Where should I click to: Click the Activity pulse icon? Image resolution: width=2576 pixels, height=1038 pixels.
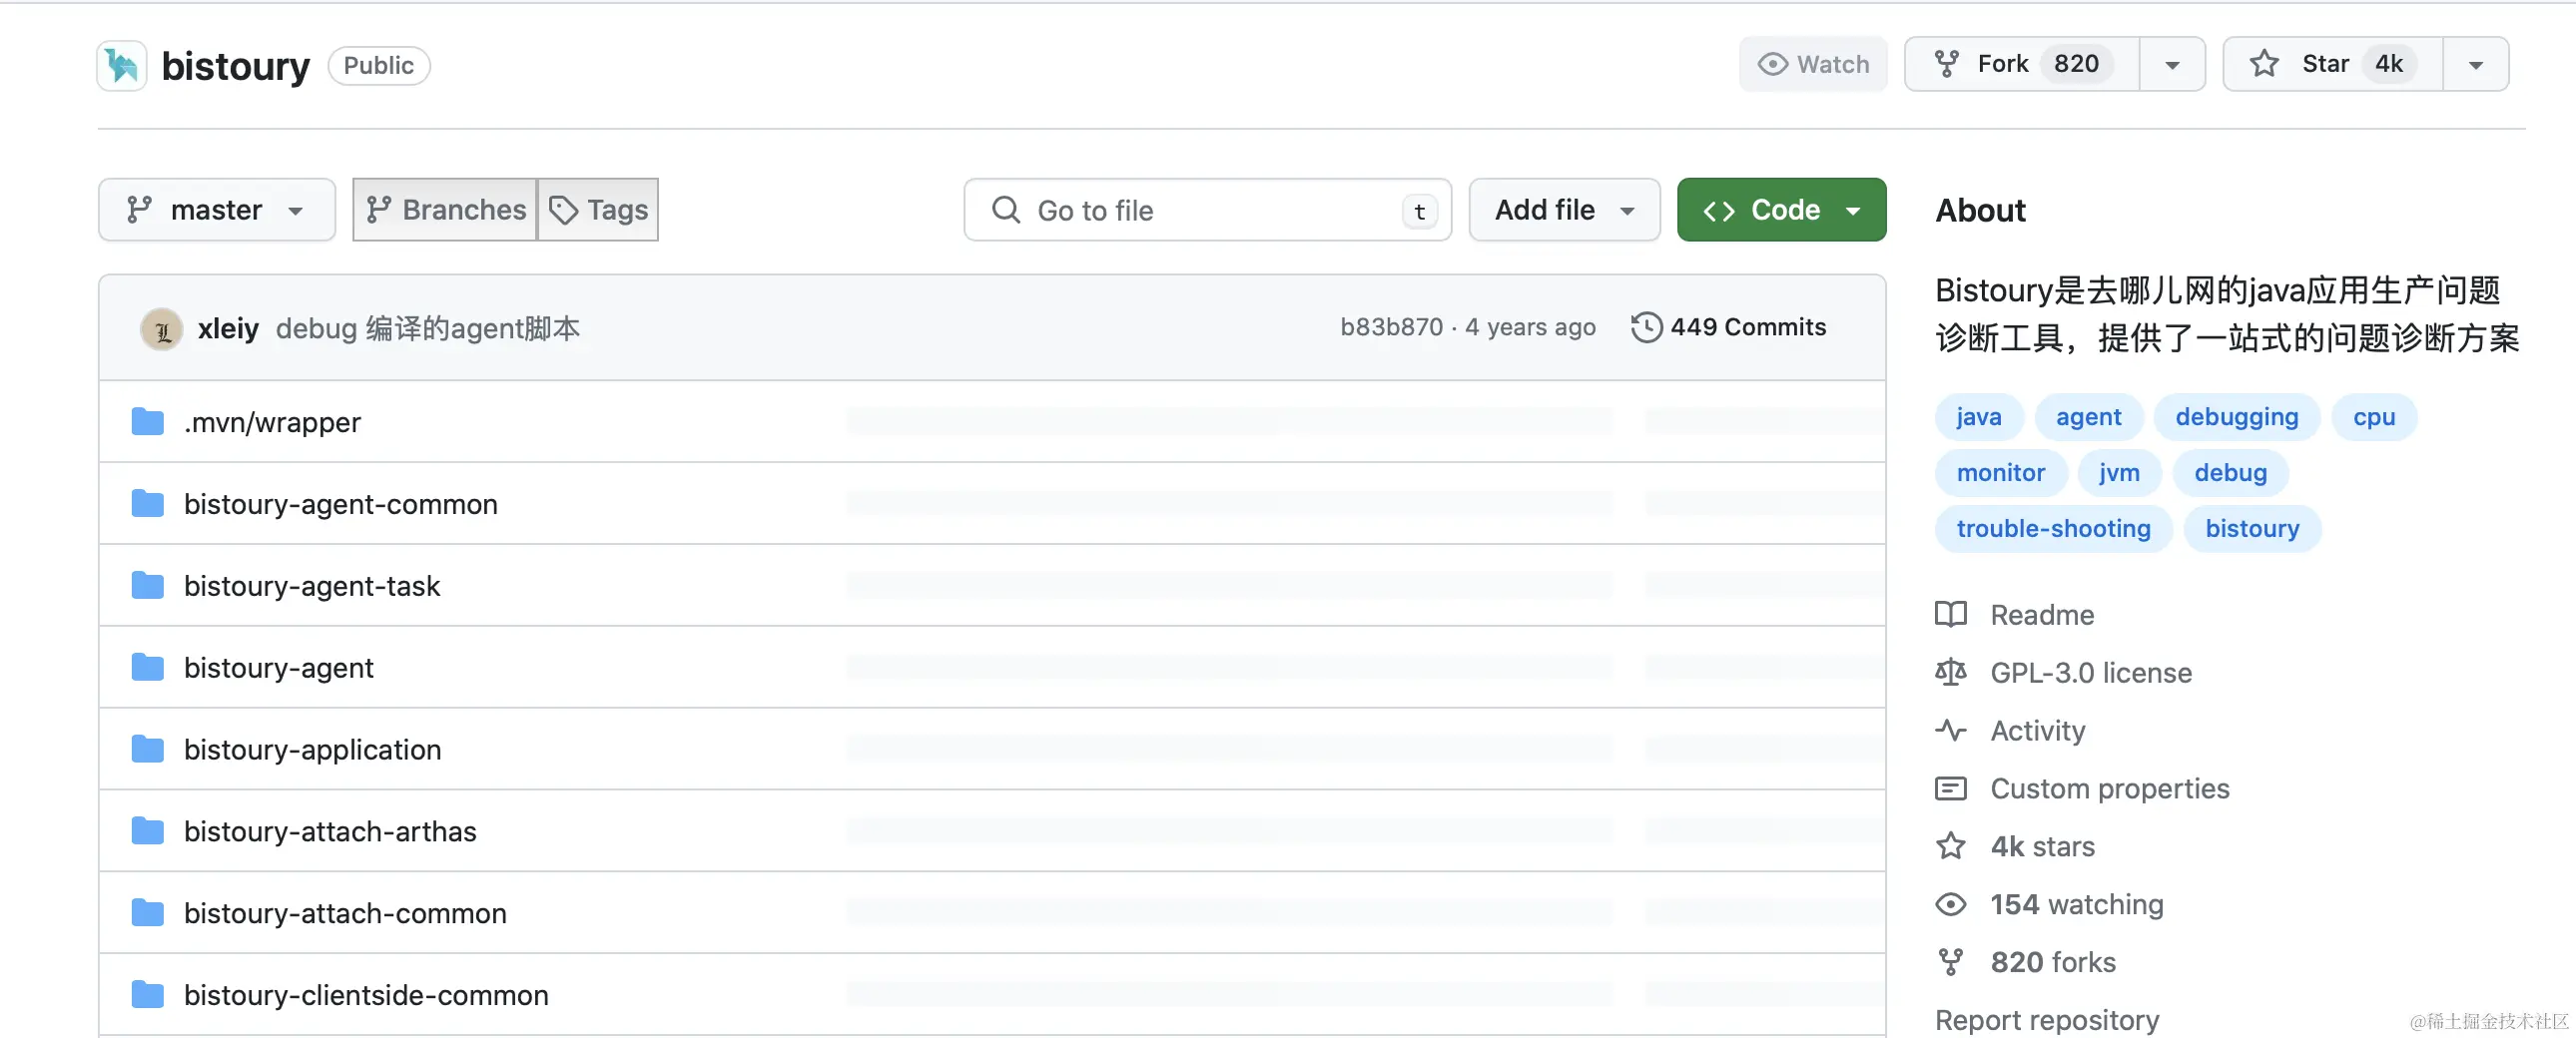[1950, 731]
